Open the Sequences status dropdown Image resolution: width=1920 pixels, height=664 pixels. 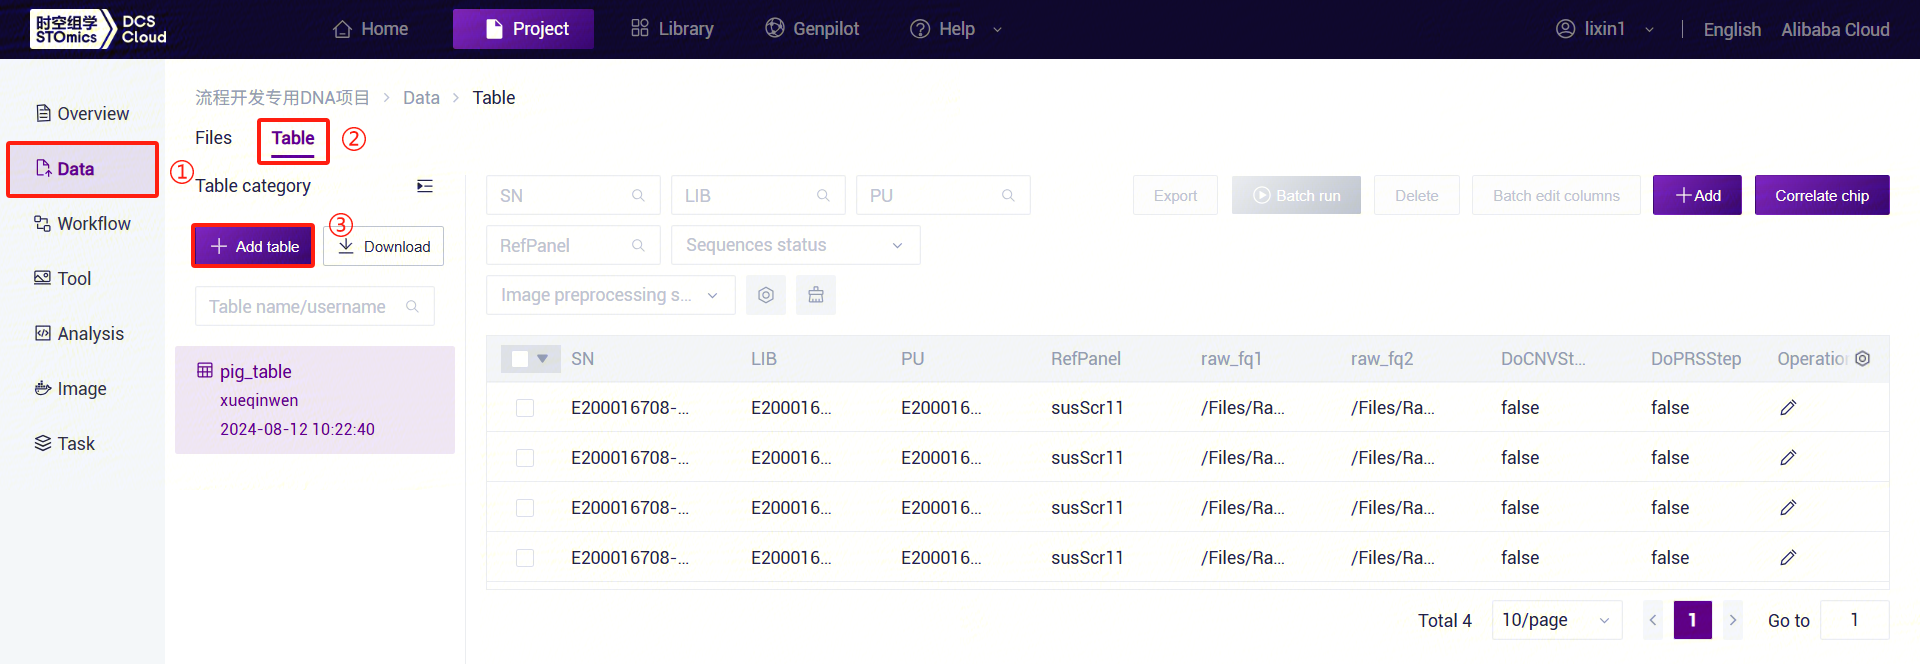point(795,245)
